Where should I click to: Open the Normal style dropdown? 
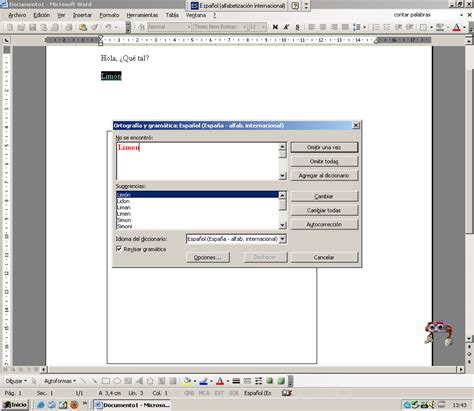pos(188,27)
